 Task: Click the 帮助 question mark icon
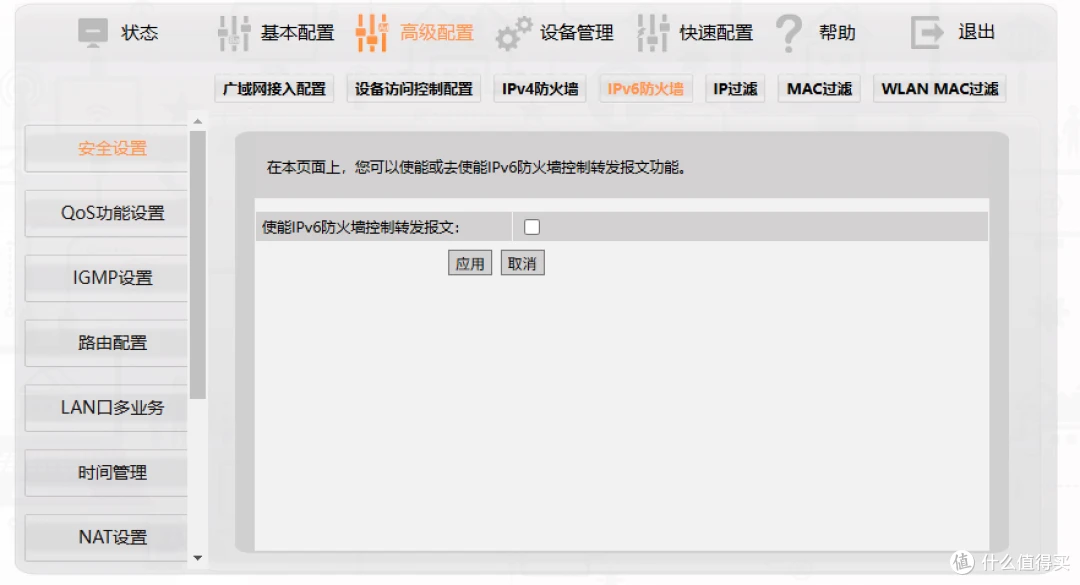point(789,33)
